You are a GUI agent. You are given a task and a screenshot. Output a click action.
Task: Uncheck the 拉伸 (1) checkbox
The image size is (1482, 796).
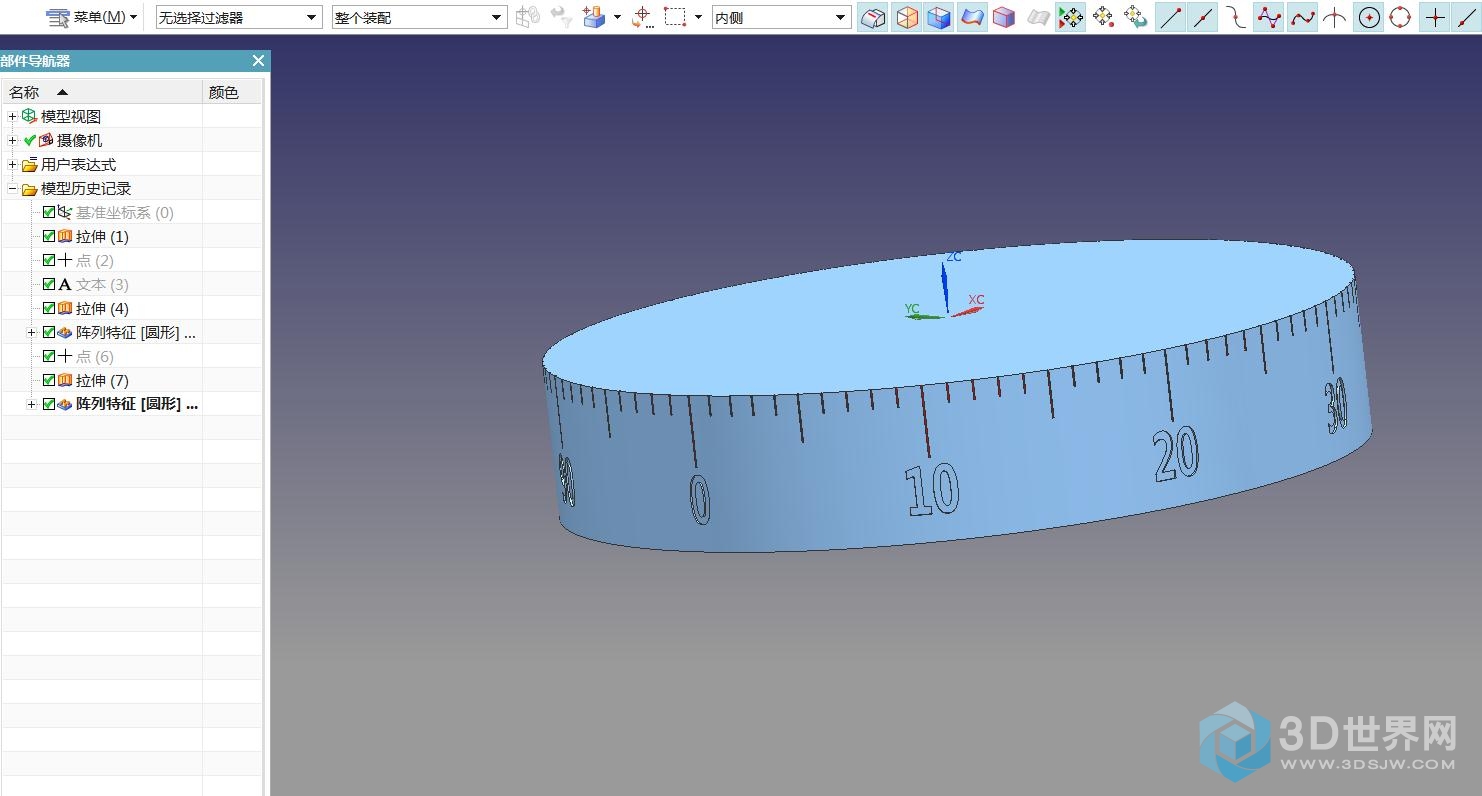click(49, 236)
